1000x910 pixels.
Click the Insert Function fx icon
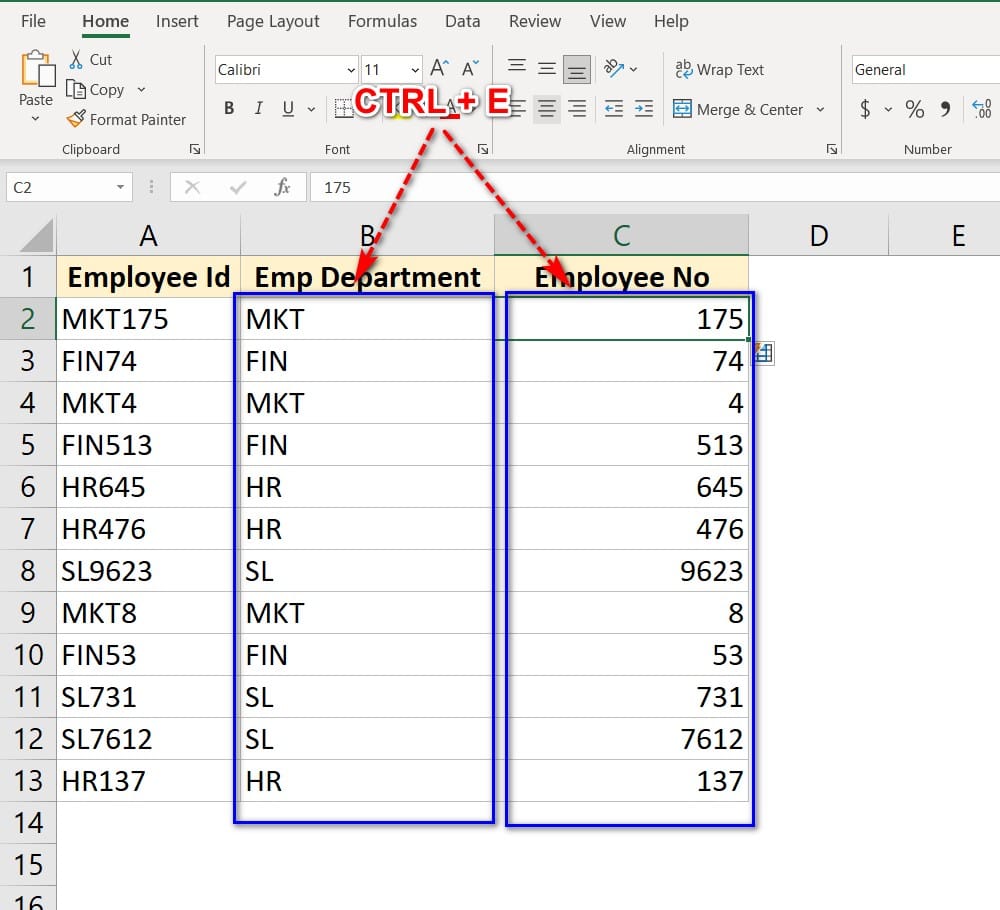click(x=282, y=187)
